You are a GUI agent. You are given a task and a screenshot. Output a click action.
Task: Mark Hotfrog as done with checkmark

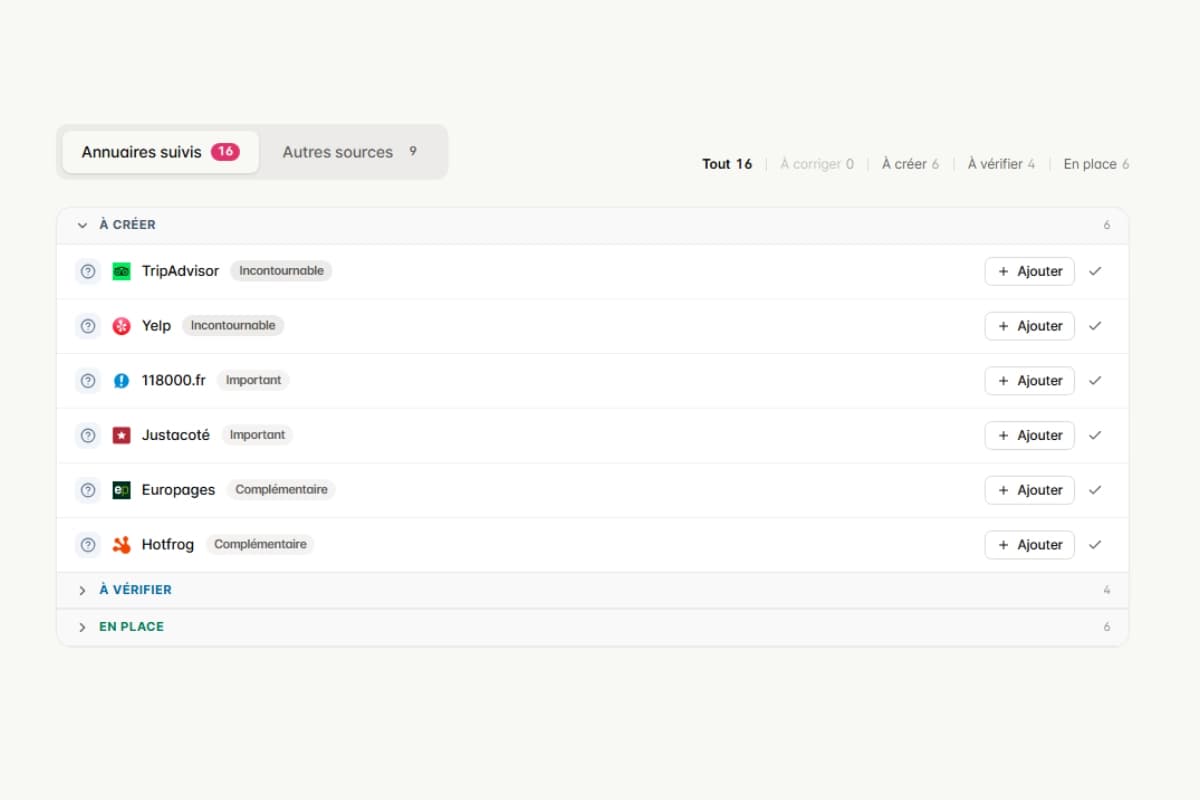coord(1095,545)
